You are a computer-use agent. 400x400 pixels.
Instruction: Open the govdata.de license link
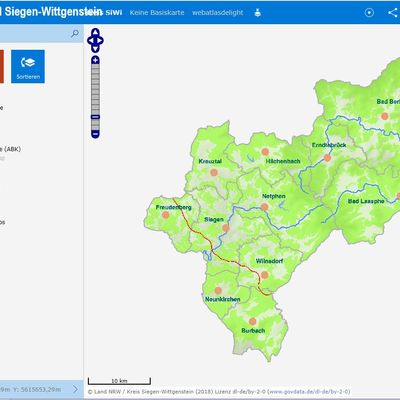coord(309,391)
